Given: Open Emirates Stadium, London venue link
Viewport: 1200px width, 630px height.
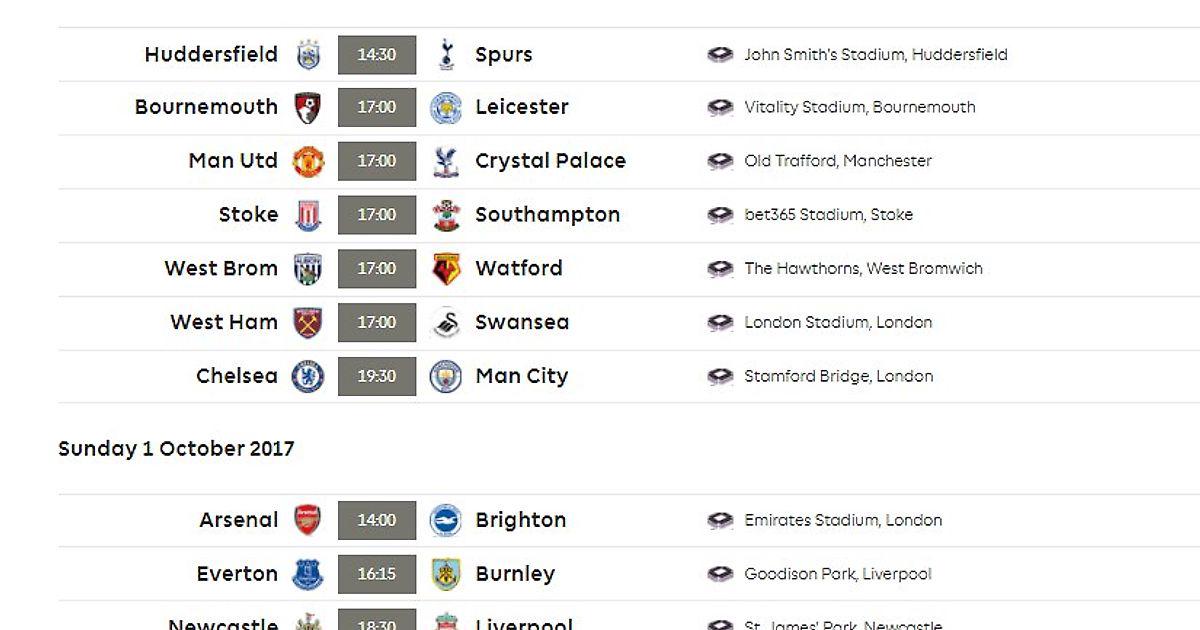Looking at the screenshot, I should (x=843, y=520).
